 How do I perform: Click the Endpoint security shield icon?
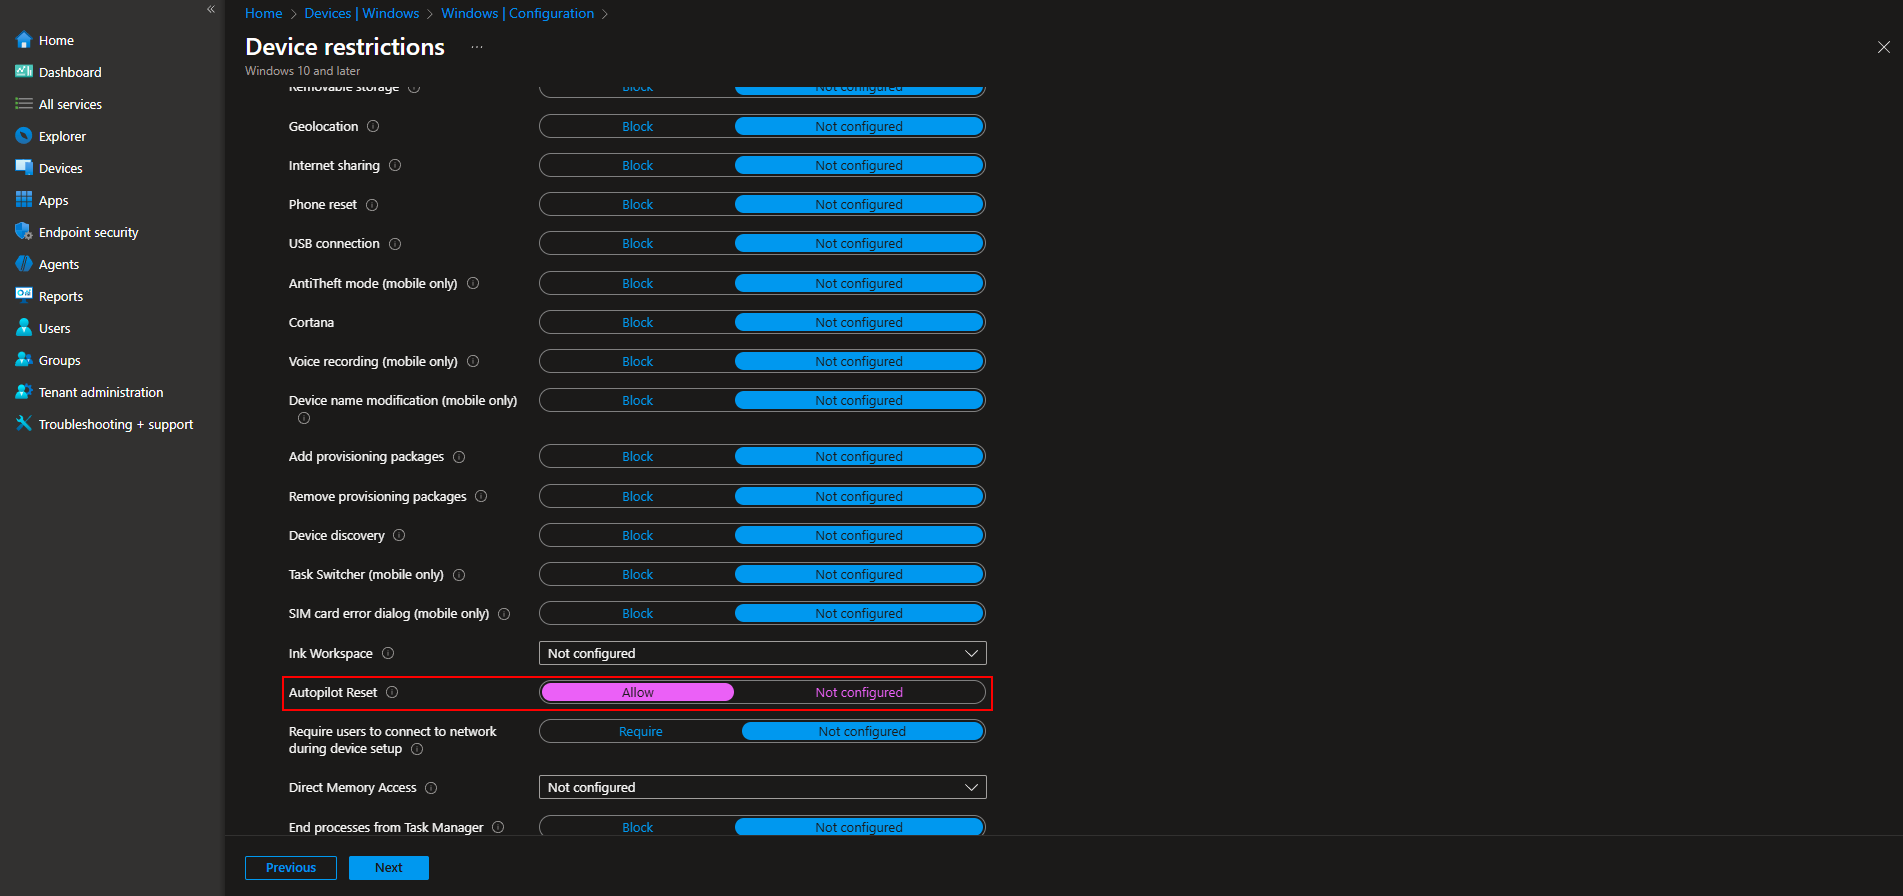[x=24, y=232]
